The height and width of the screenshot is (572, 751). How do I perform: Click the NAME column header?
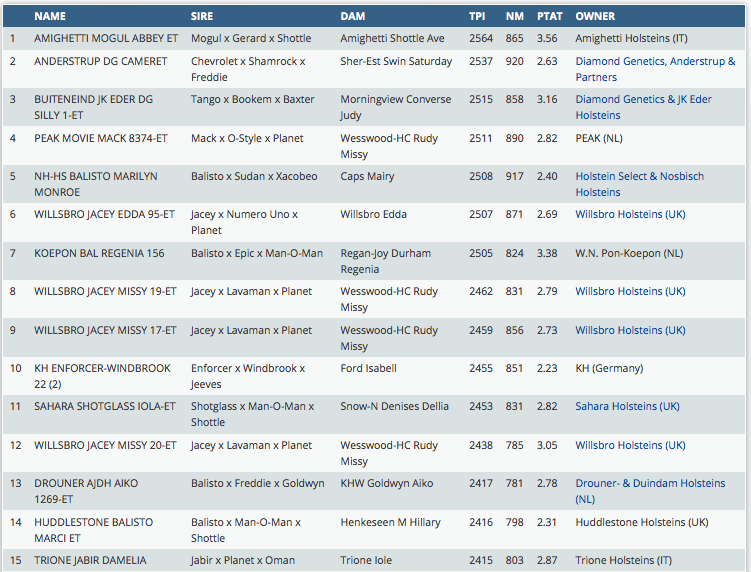pyautogui.click(x=50, y=16)
